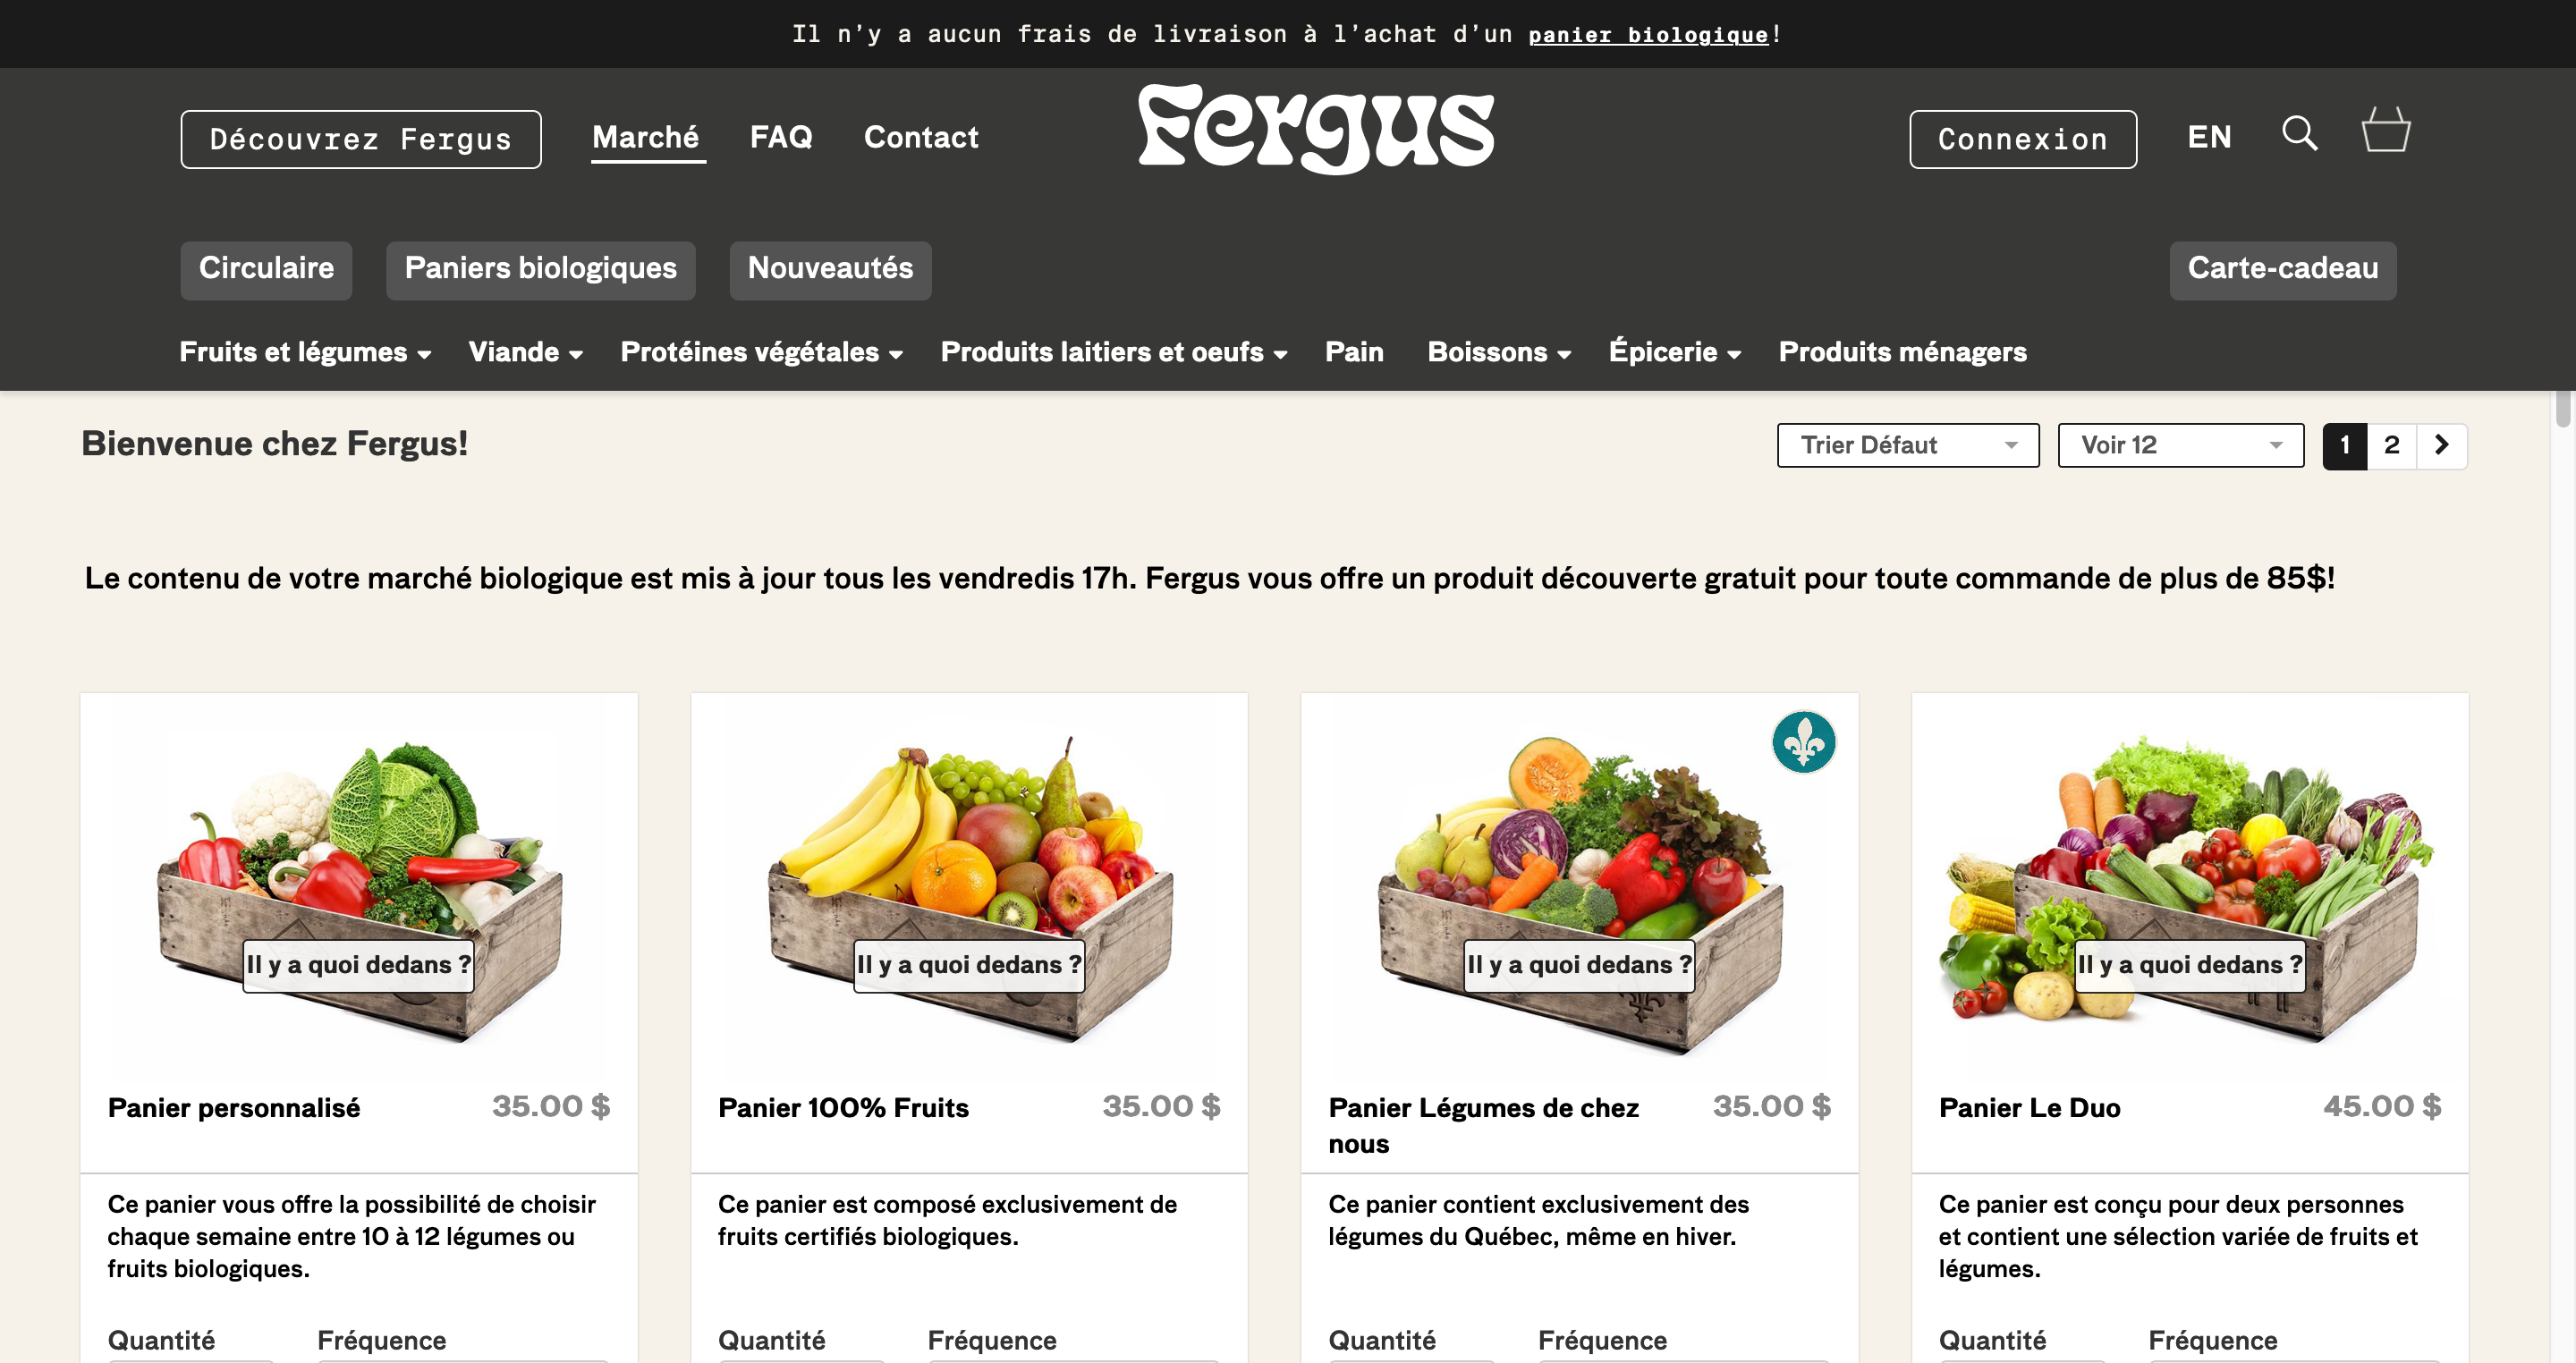Click the Québec fleur-de-lys badge
Image resolution: width=2576 pixels, height=1363 pixels.
1803,742
